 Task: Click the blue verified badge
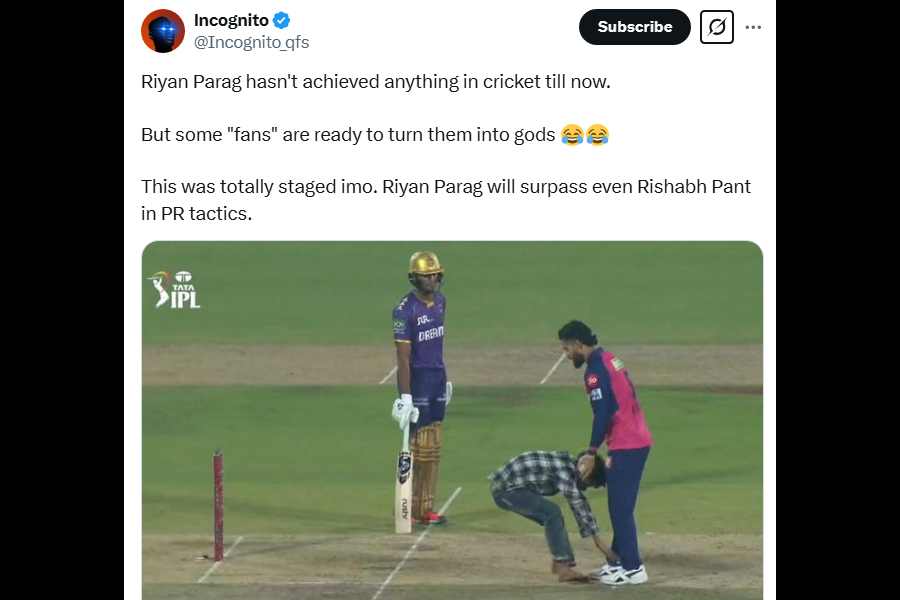click(x=281, y=21)
